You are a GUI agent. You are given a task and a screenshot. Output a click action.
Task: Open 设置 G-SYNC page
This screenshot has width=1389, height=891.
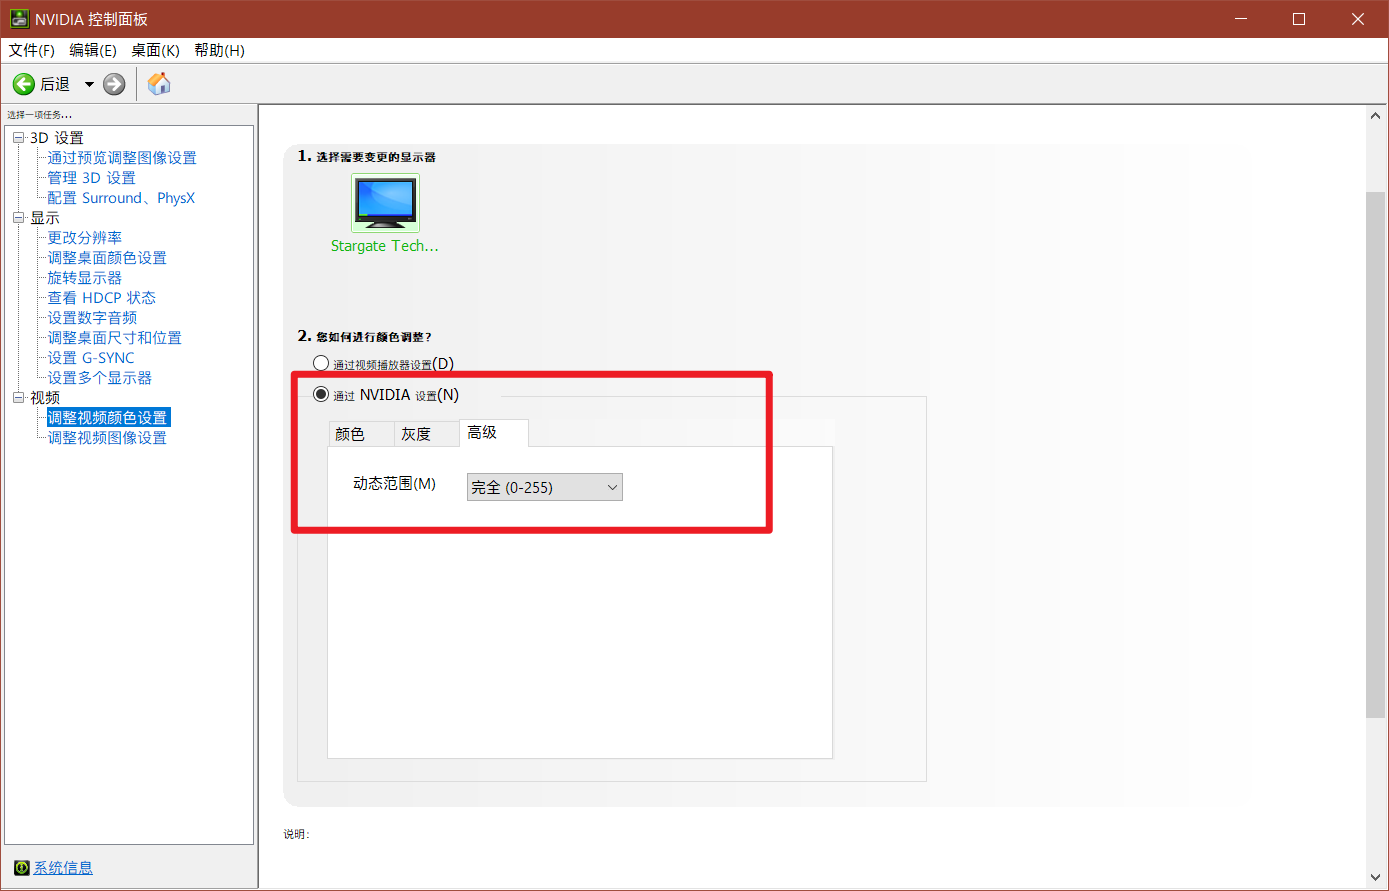pos(91,358)
